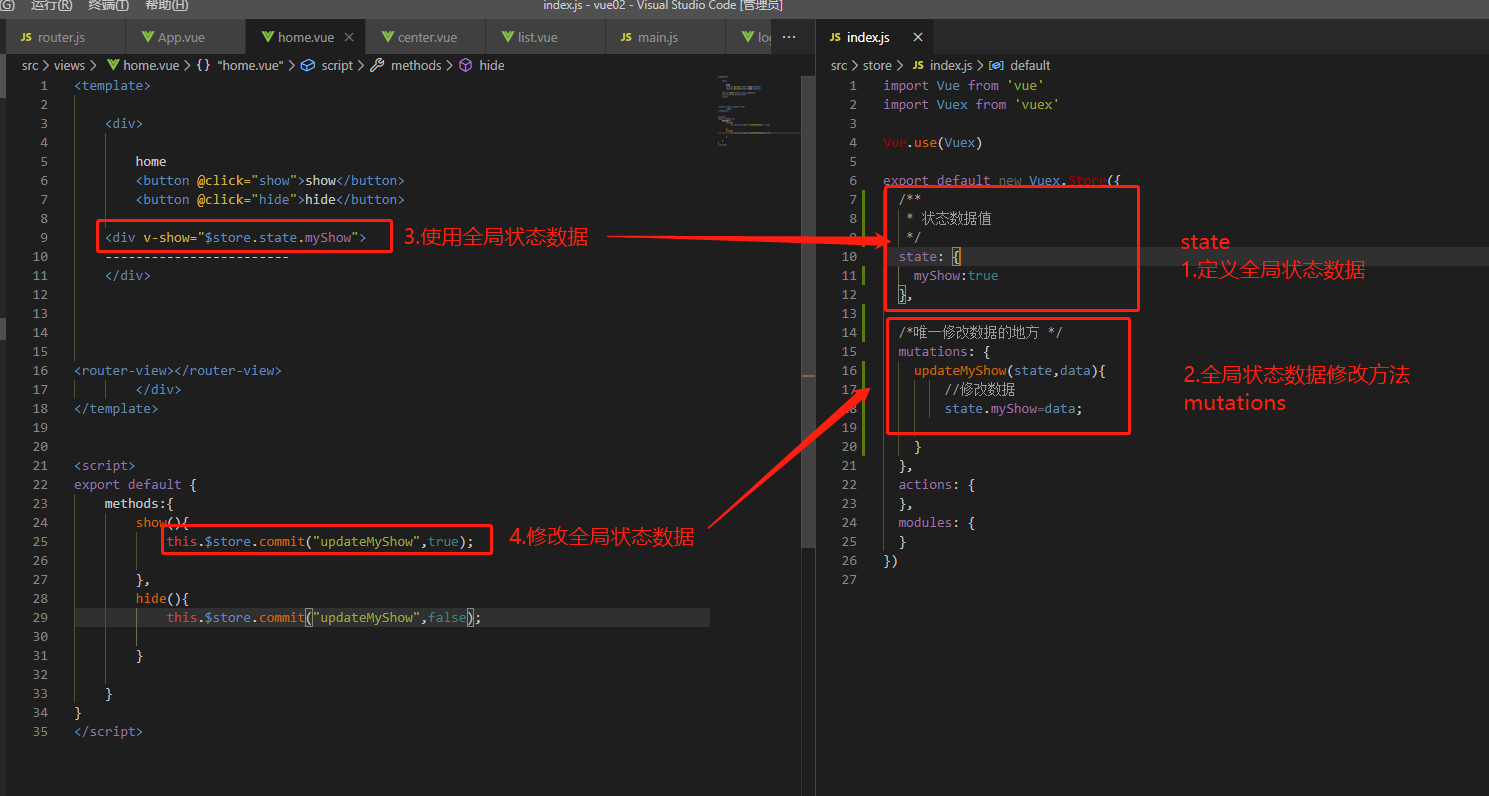Open the 运行(R) Run menu
Screen dimensions: 1489x796
pos(52,6)
